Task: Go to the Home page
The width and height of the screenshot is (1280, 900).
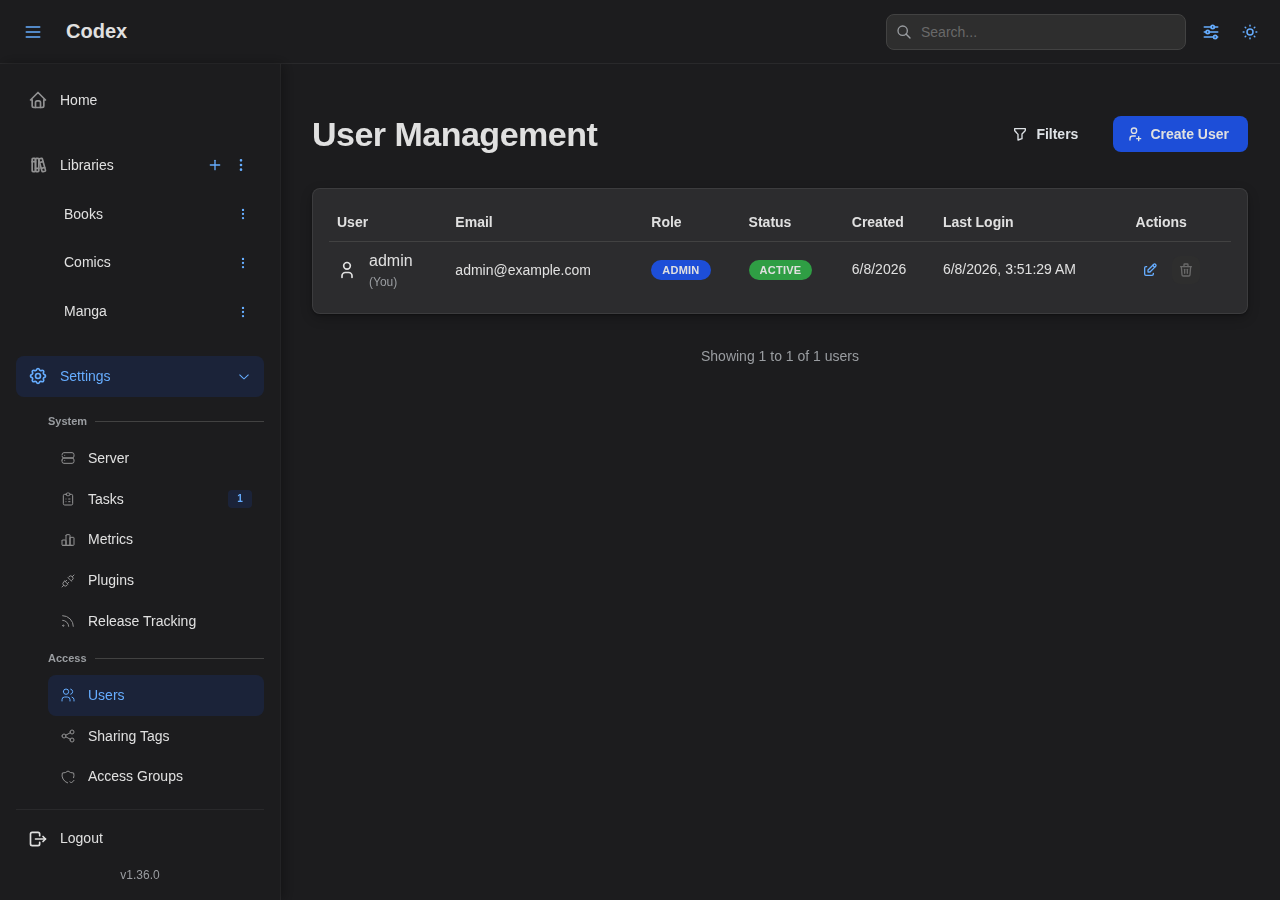Action: (140, 100)
